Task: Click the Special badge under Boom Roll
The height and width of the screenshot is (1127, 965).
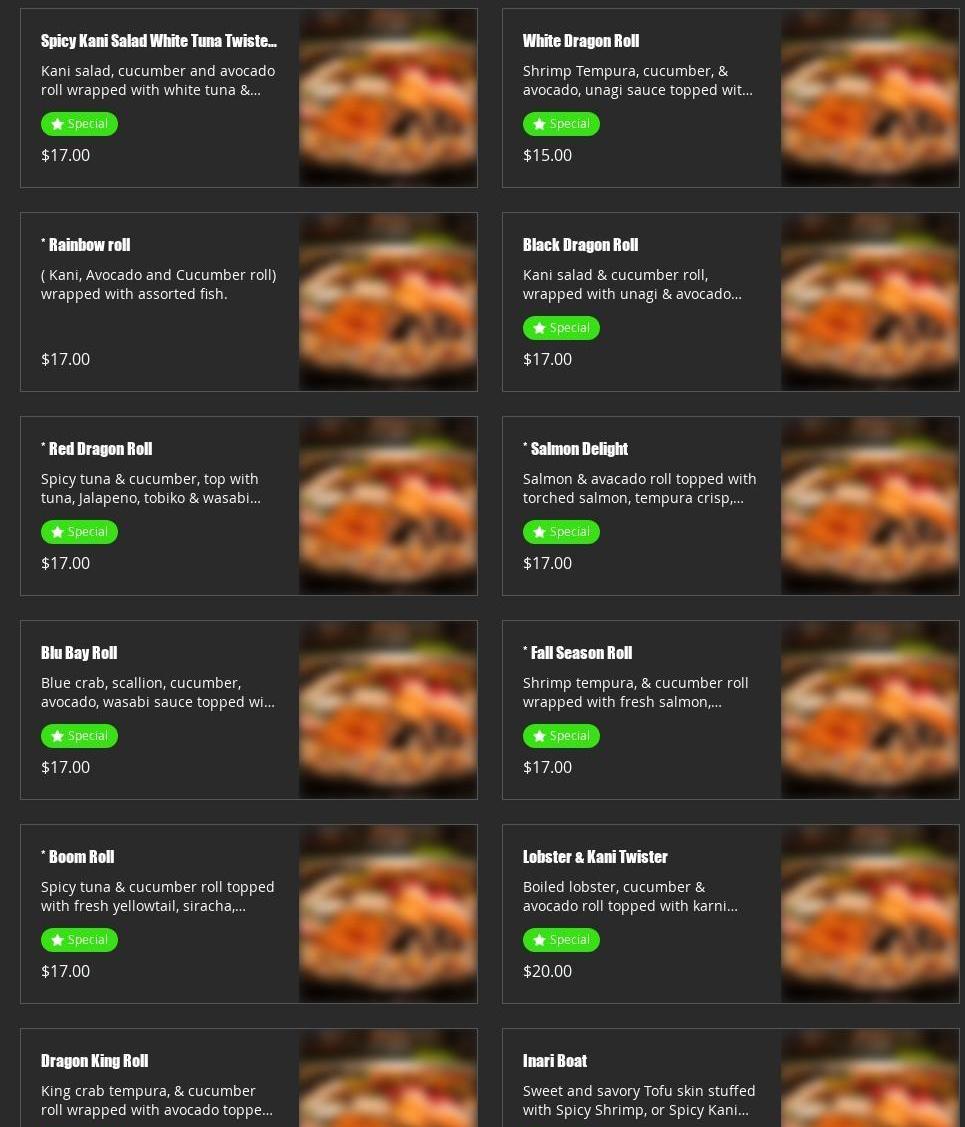Action: [79, 940]
